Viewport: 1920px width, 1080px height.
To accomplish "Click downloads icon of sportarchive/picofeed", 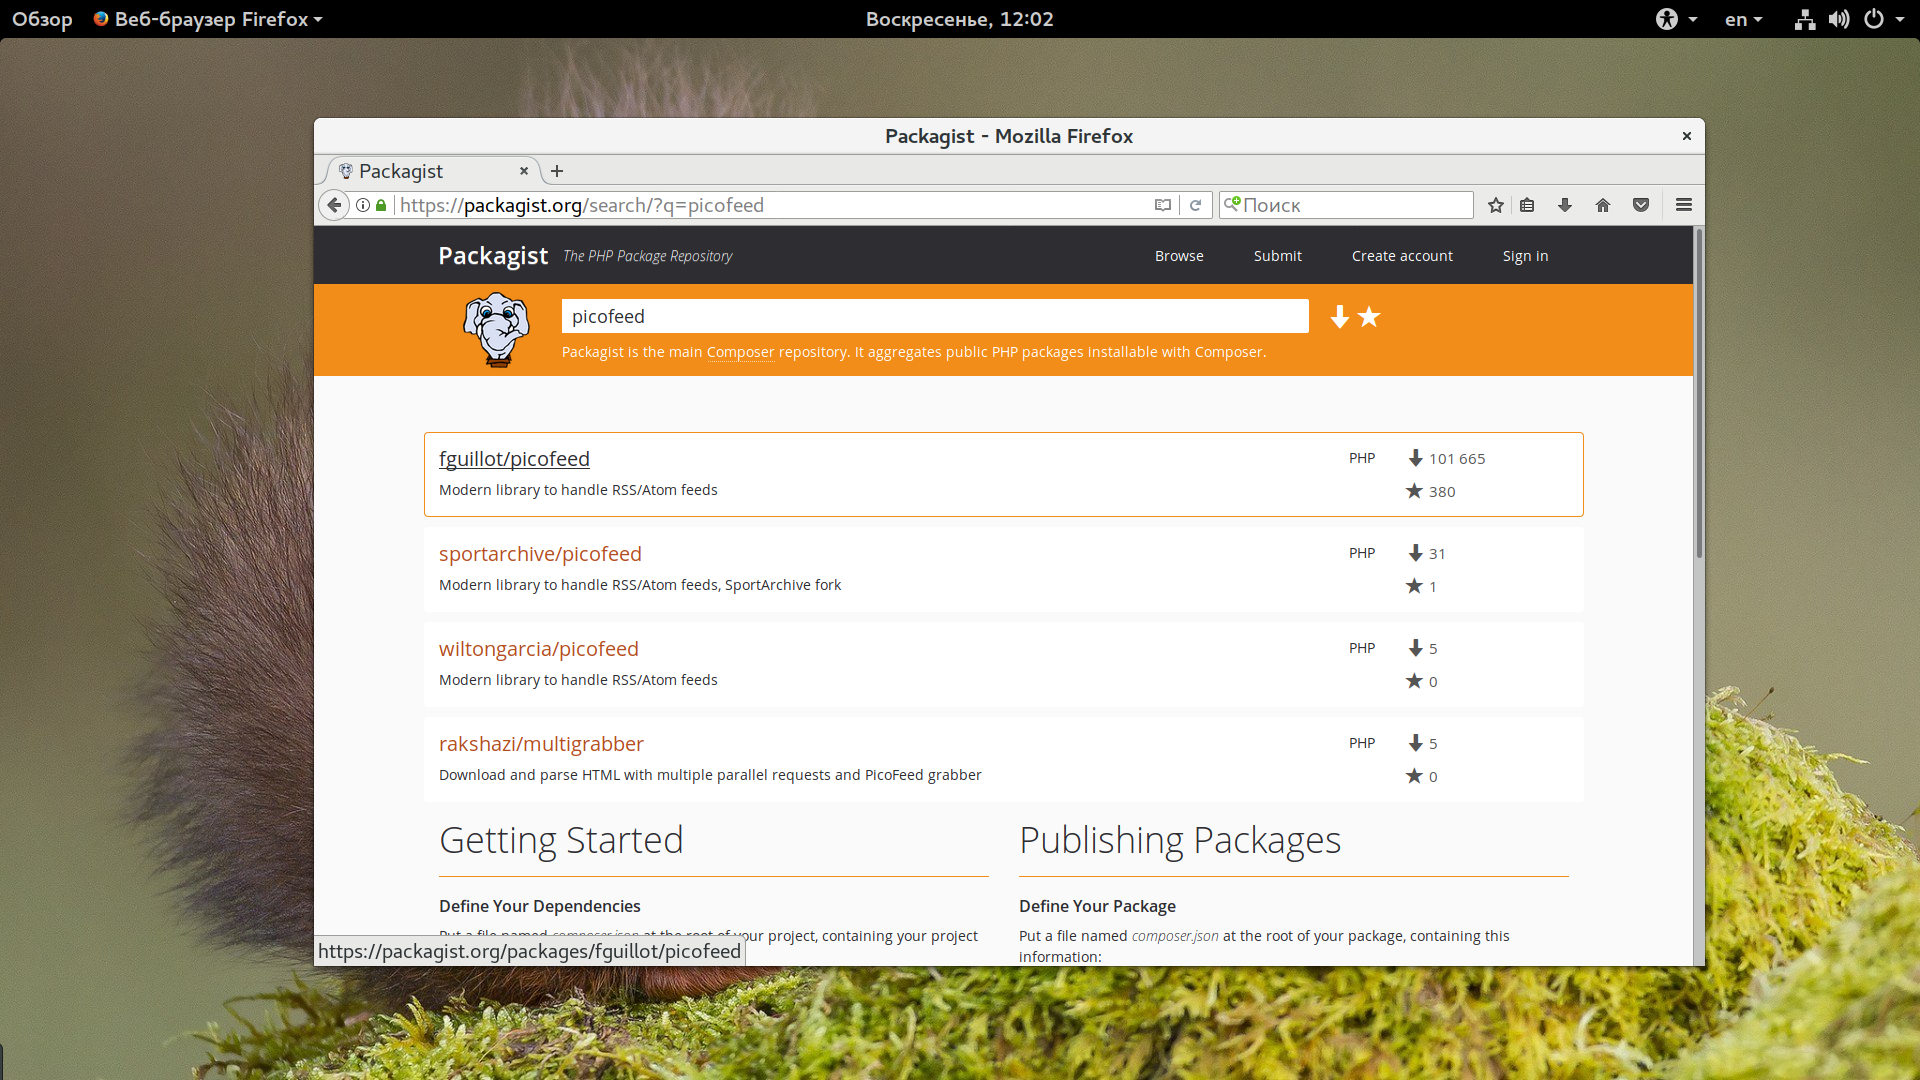I will click(x=1415, y=553).
